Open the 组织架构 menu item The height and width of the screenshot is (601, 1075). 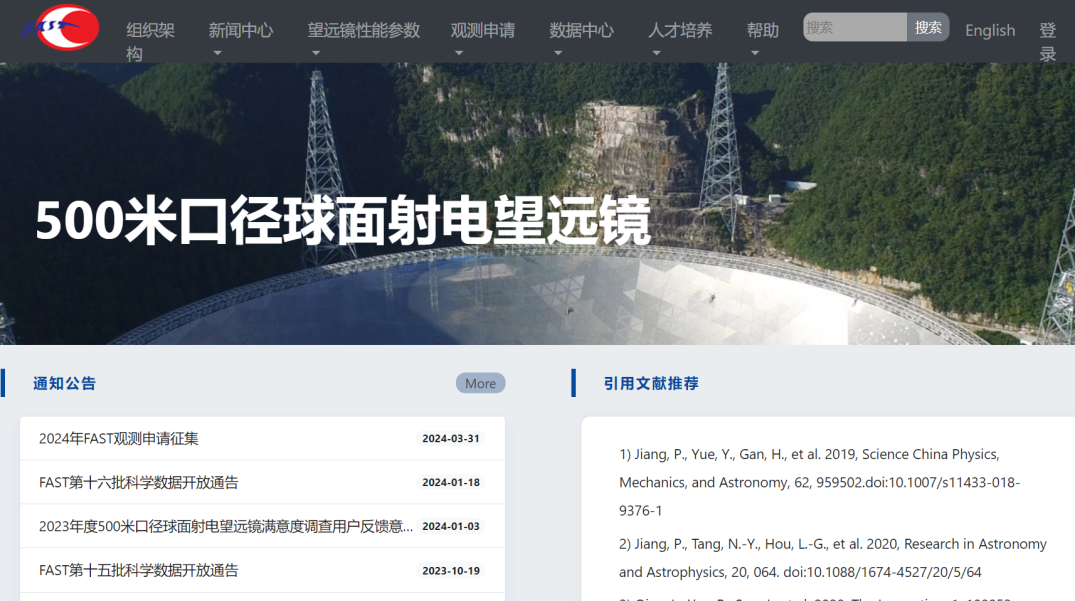150,41
